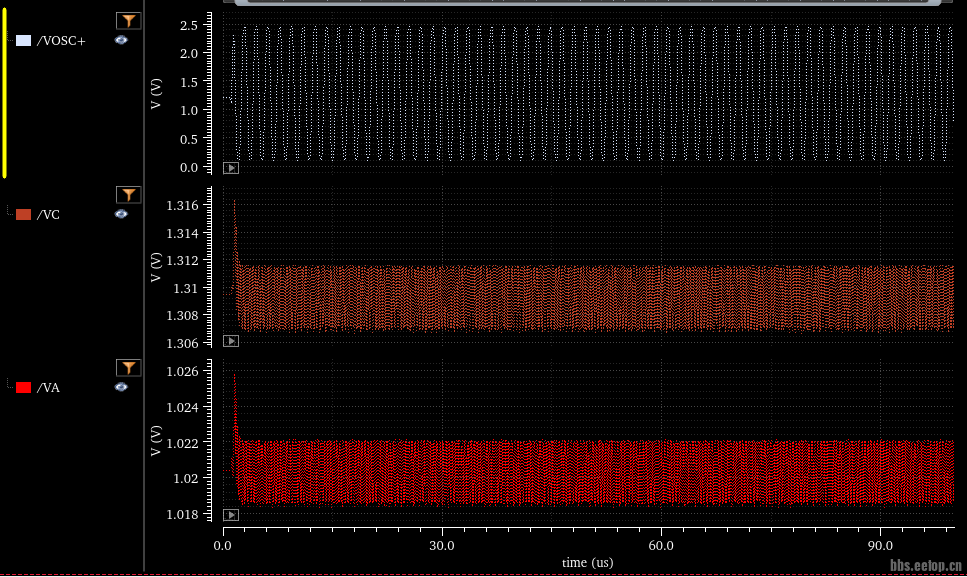Expand the arrow button on VOSC+ strip

[x=231, y=168]
